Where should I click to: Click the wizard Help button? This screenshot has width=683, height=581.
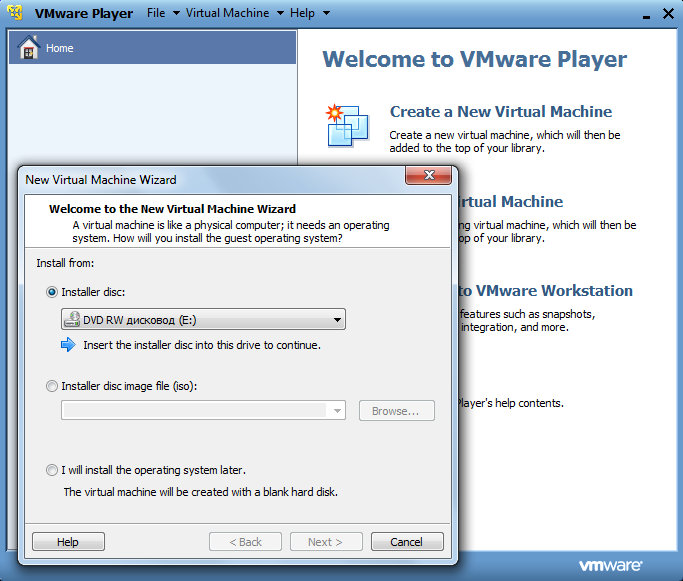tap(68, 542)
